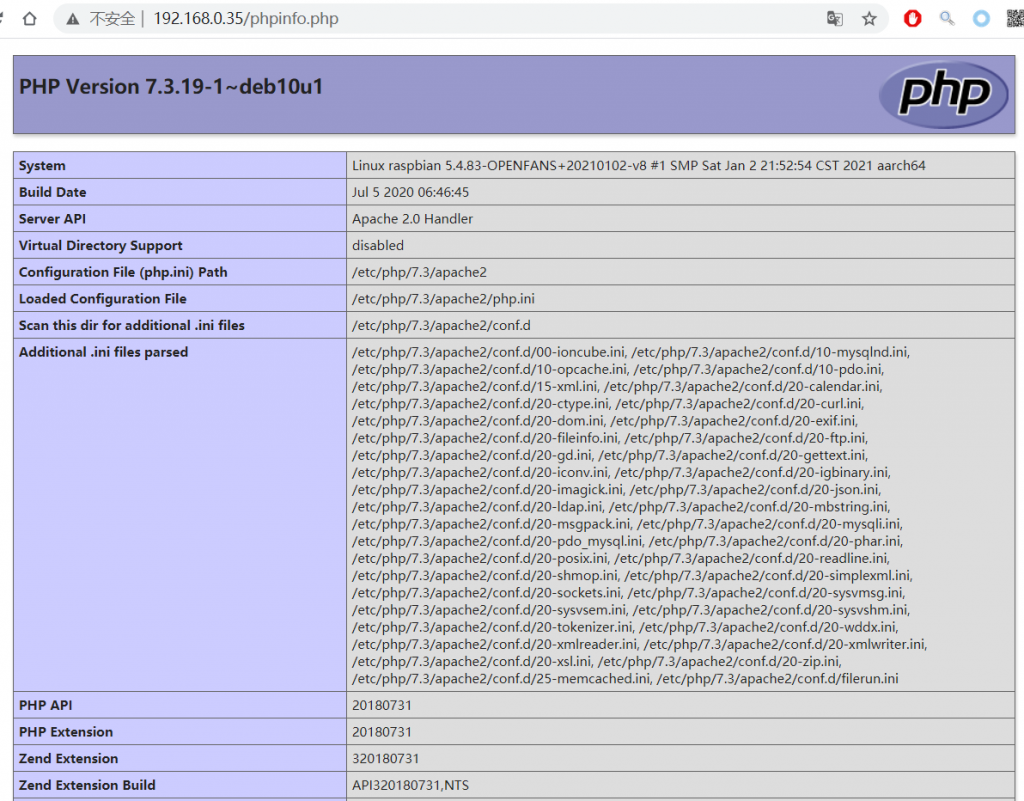Click the translate page icon

click(835, 18)
